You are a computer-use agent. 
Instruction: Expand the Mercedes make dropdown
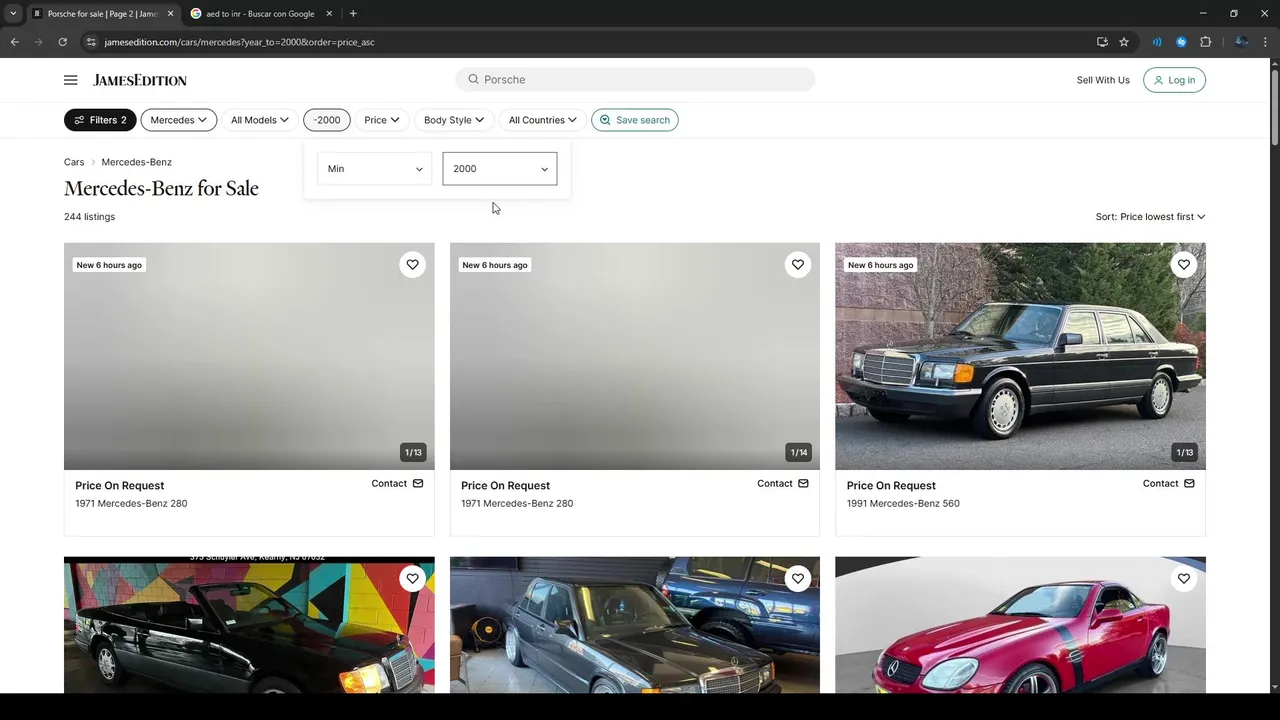179,120
